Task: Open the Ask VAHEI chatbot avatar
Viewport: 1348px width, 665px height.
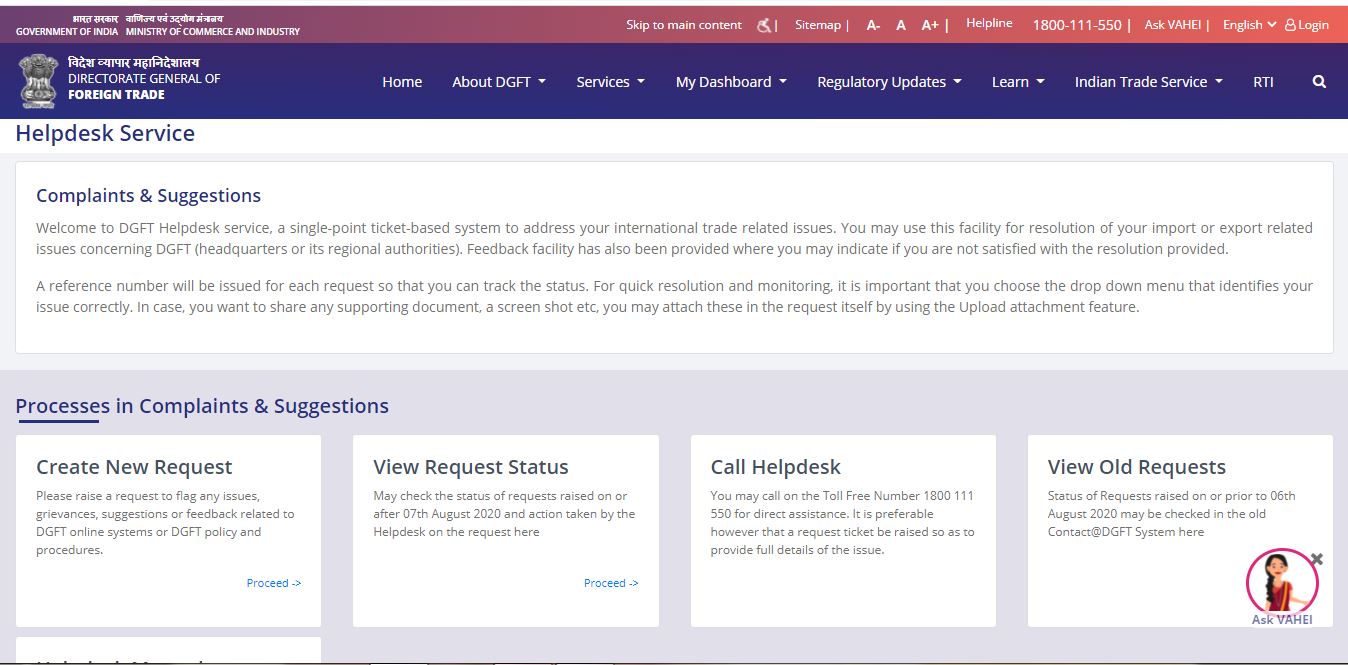Action: [x=1281, y=583]
